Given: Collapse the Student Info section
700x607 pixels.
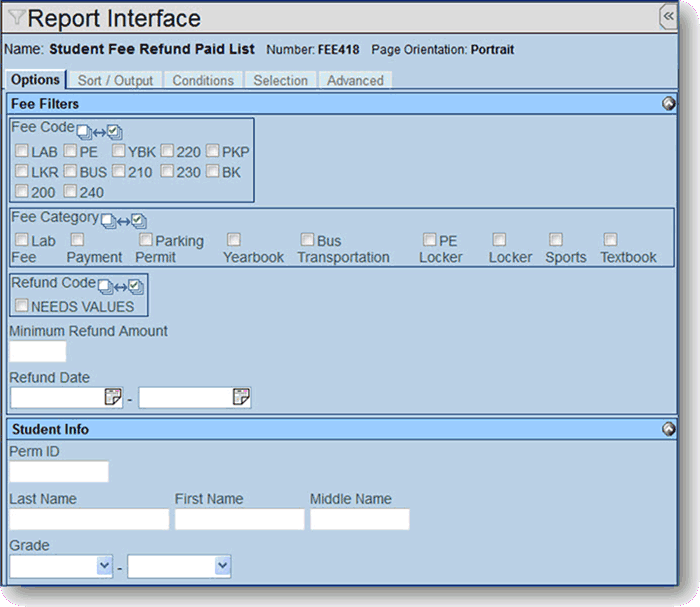Looking at the screenshot, I should click(668, 429).
